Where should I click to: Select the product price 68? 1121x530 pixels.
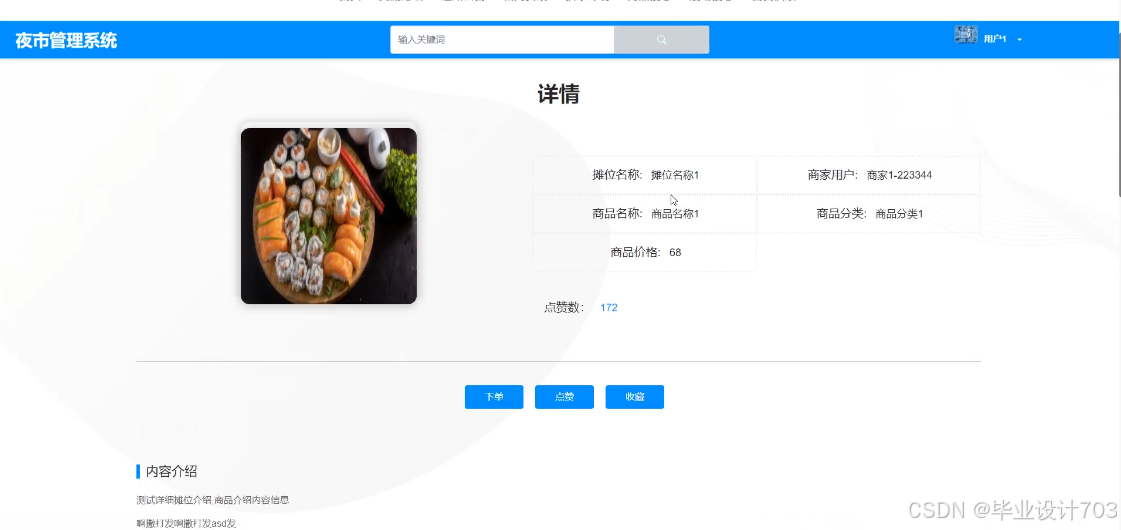coord(675,252)
